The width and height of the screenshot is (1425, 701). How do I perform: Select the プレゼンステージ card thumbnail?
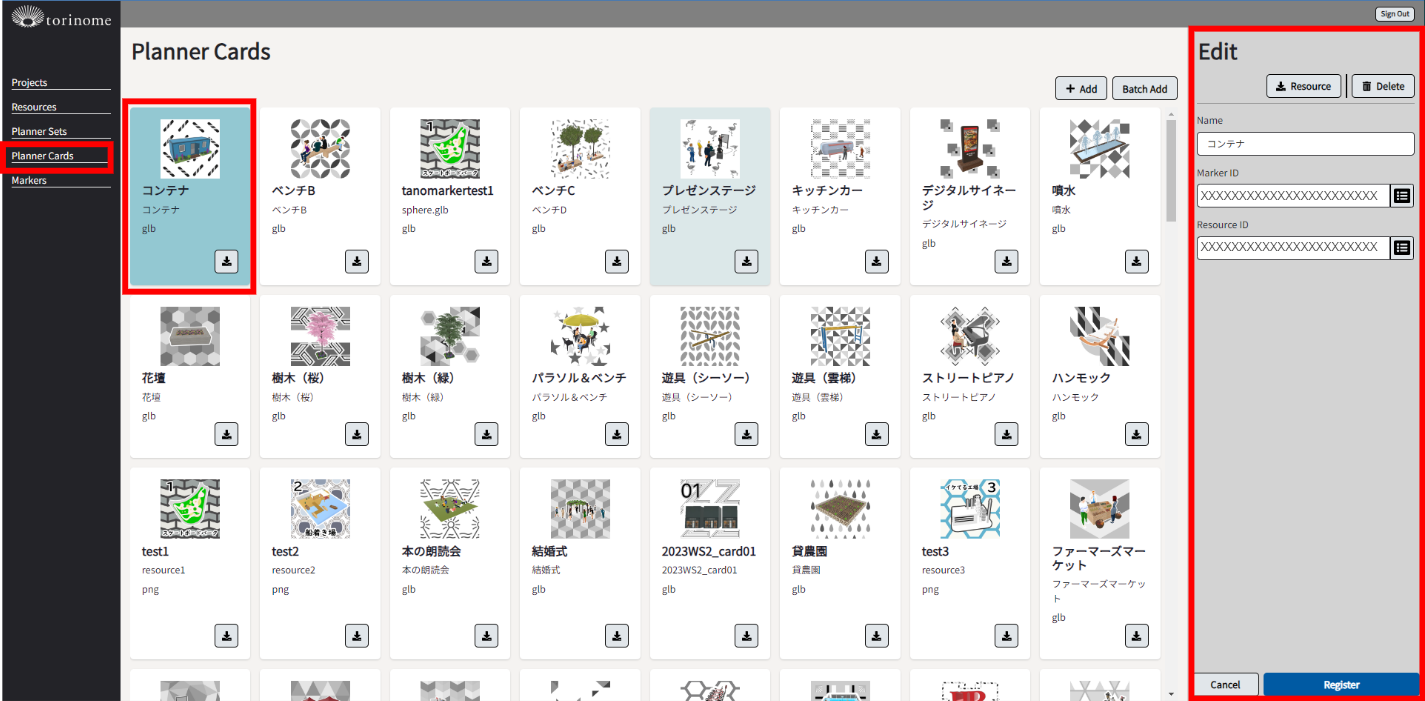click(x=710, y=149)
